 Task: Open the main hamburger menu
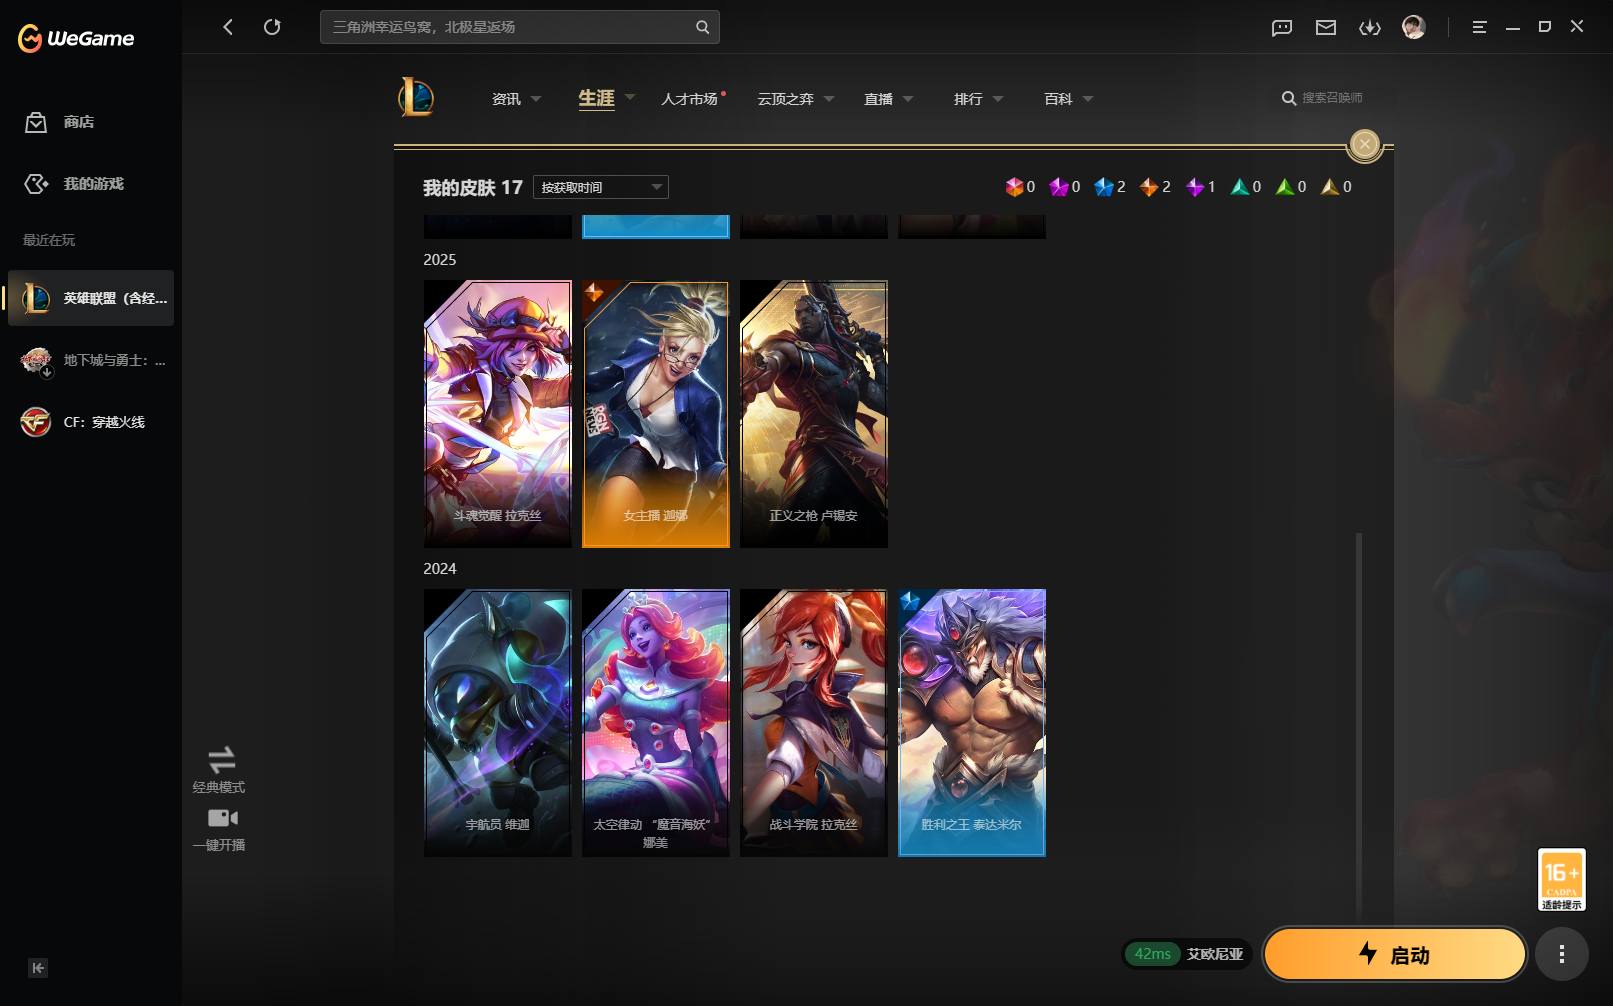pyautogui.click(x=1479, y=27)
